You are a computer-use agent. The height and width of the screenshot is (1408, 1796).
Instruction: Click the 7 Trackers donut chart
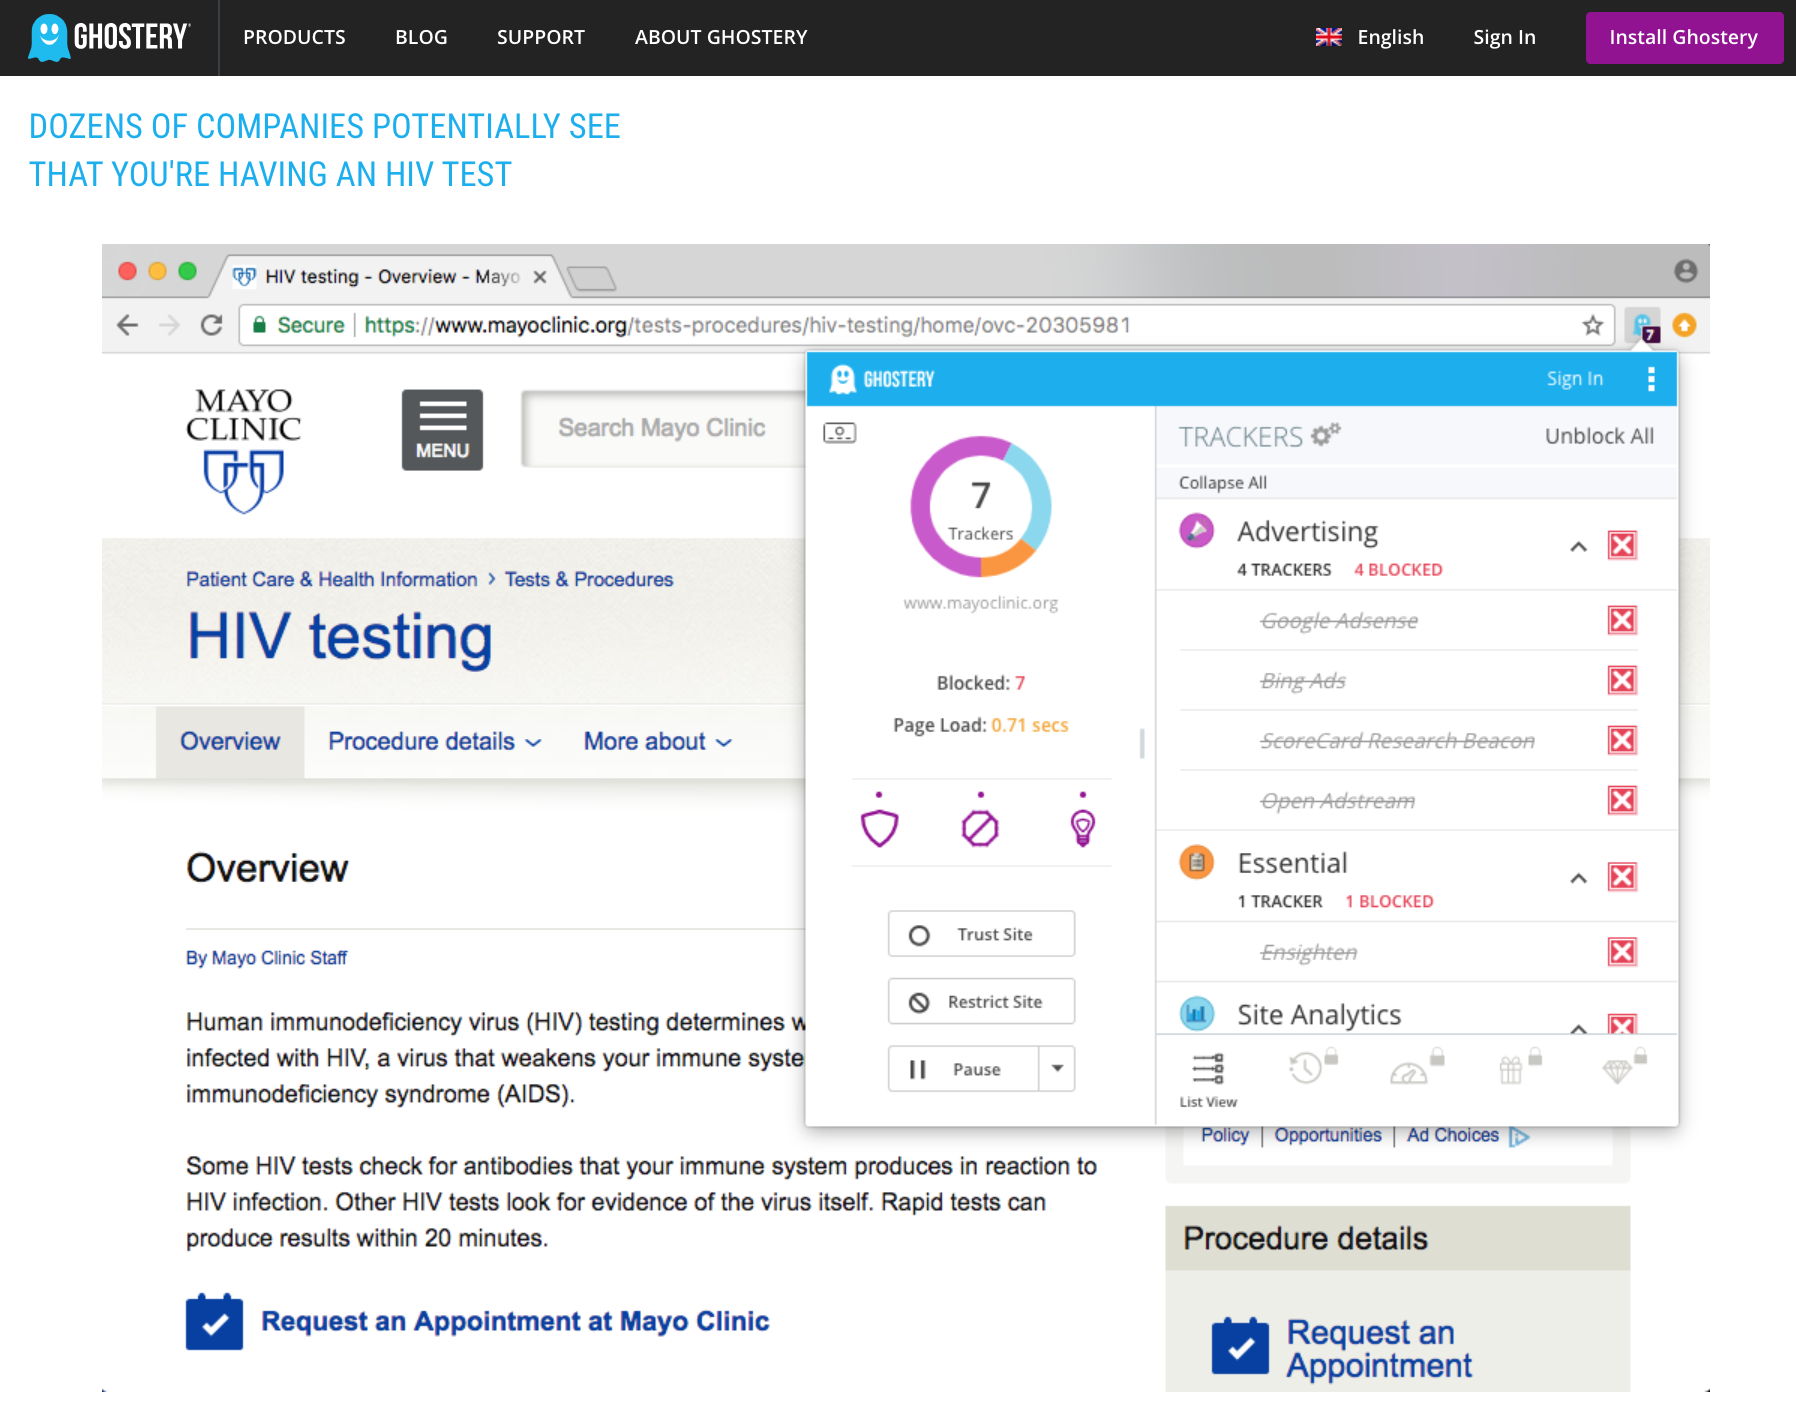coord(980,506)
